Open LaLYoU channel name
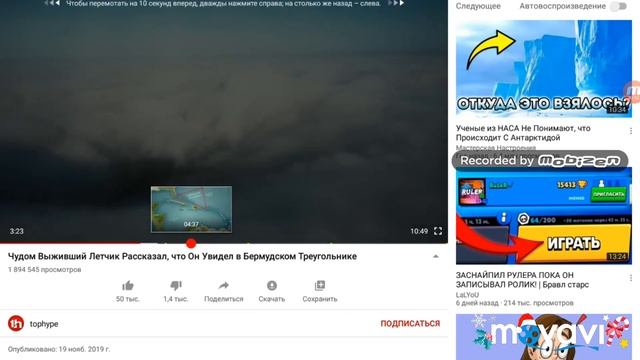Screen dimensions: 640x360 pos(467,295)
